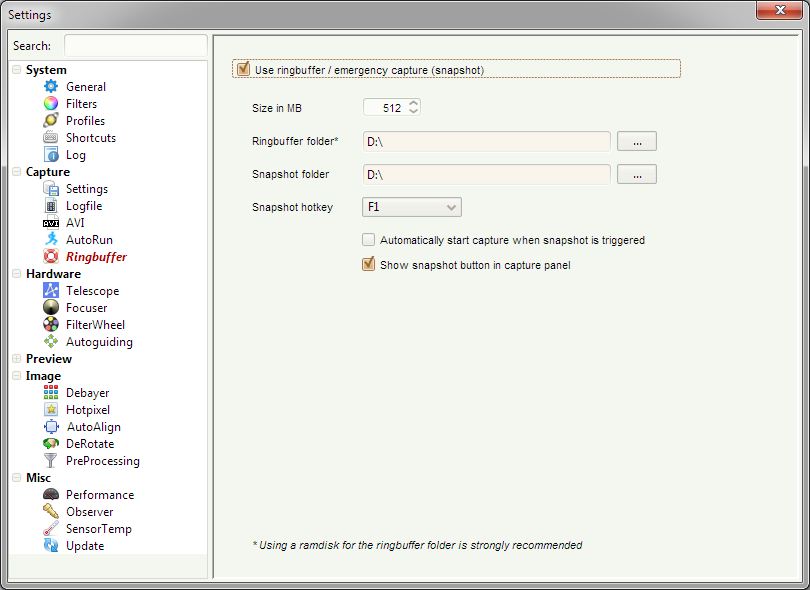Go to the Hotpixel settings page
The height and width of the screenshot is (590, 810).
[88, 410]
